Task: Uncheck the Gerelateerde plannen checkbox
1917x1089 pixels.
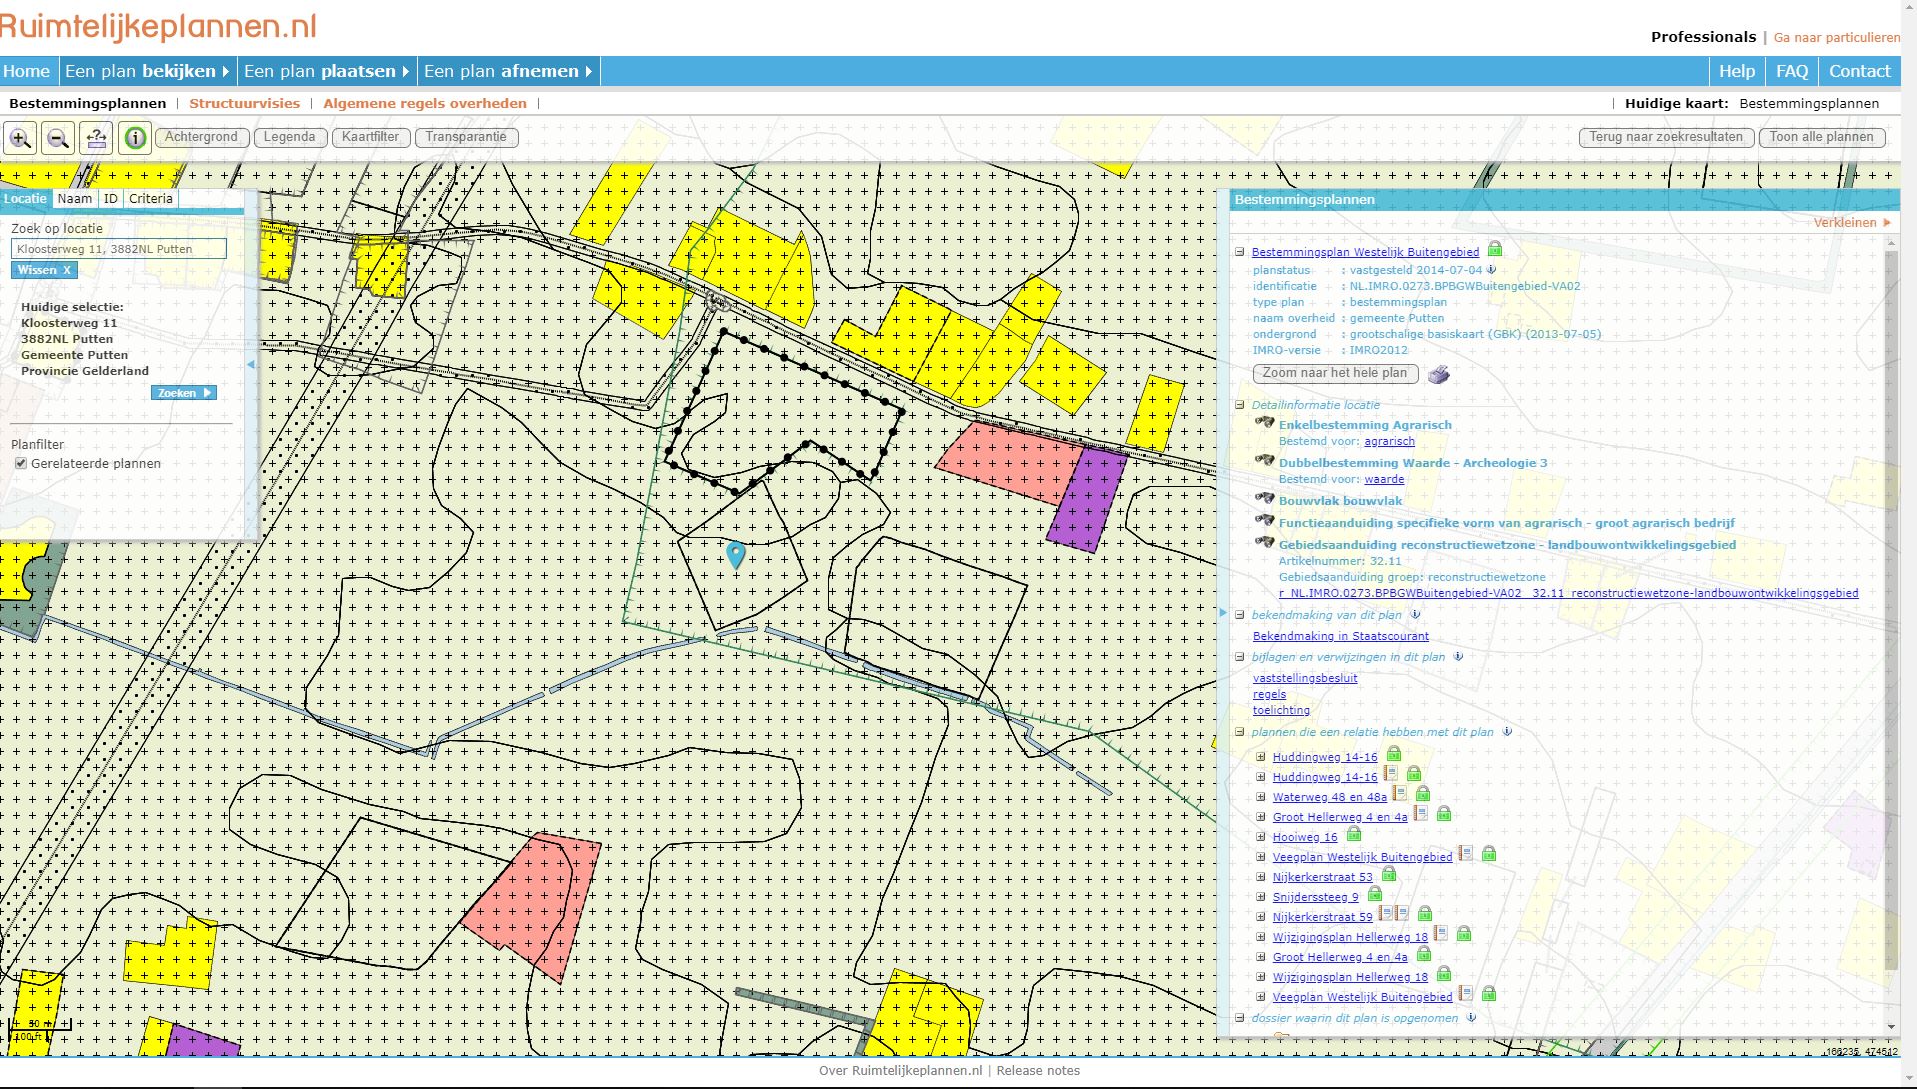Action: 21,463
